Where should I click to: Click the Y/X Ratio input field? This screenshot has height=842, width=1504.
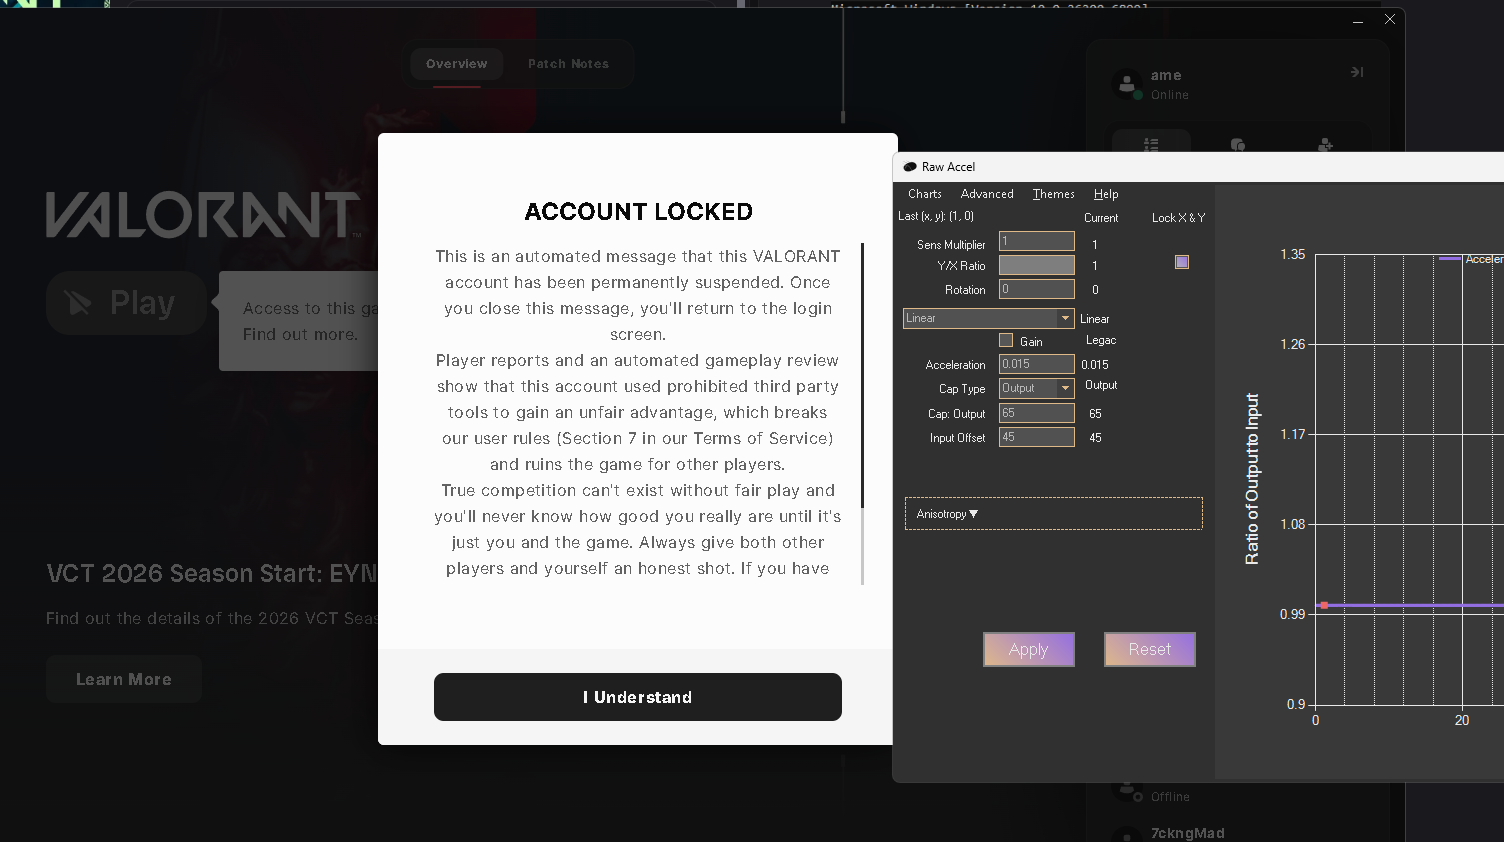(1037, 265)
